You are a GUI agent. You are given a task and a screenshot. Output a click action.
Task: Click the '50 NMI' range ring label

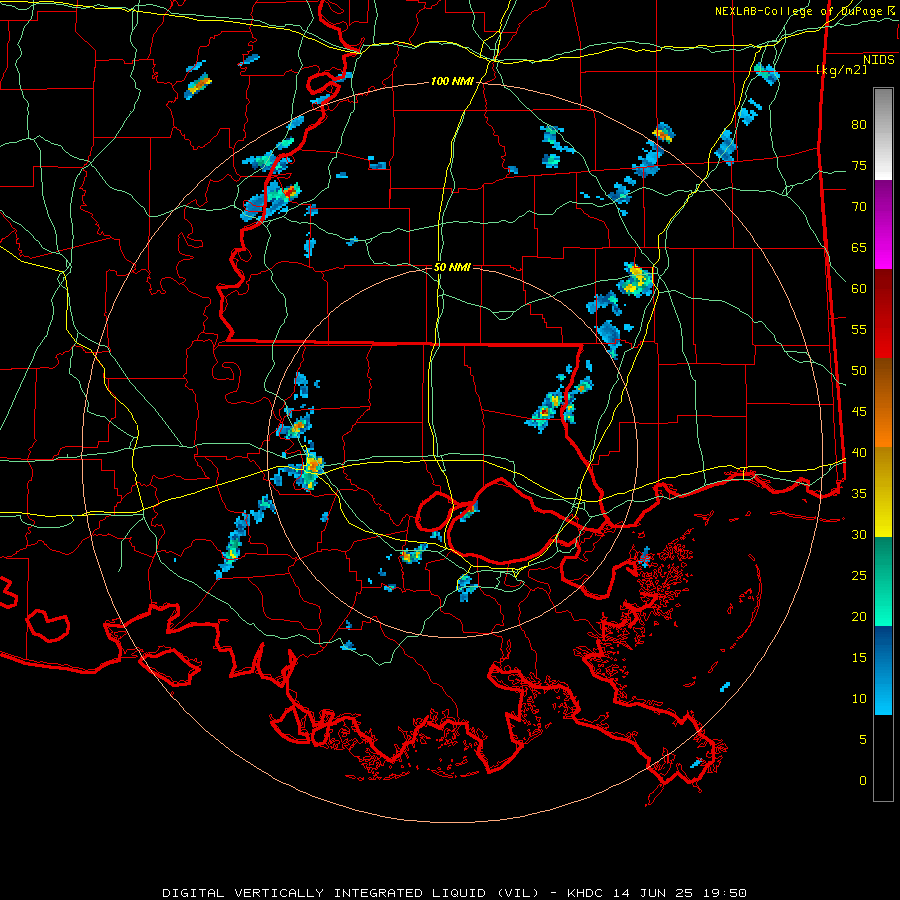point(452,267)
